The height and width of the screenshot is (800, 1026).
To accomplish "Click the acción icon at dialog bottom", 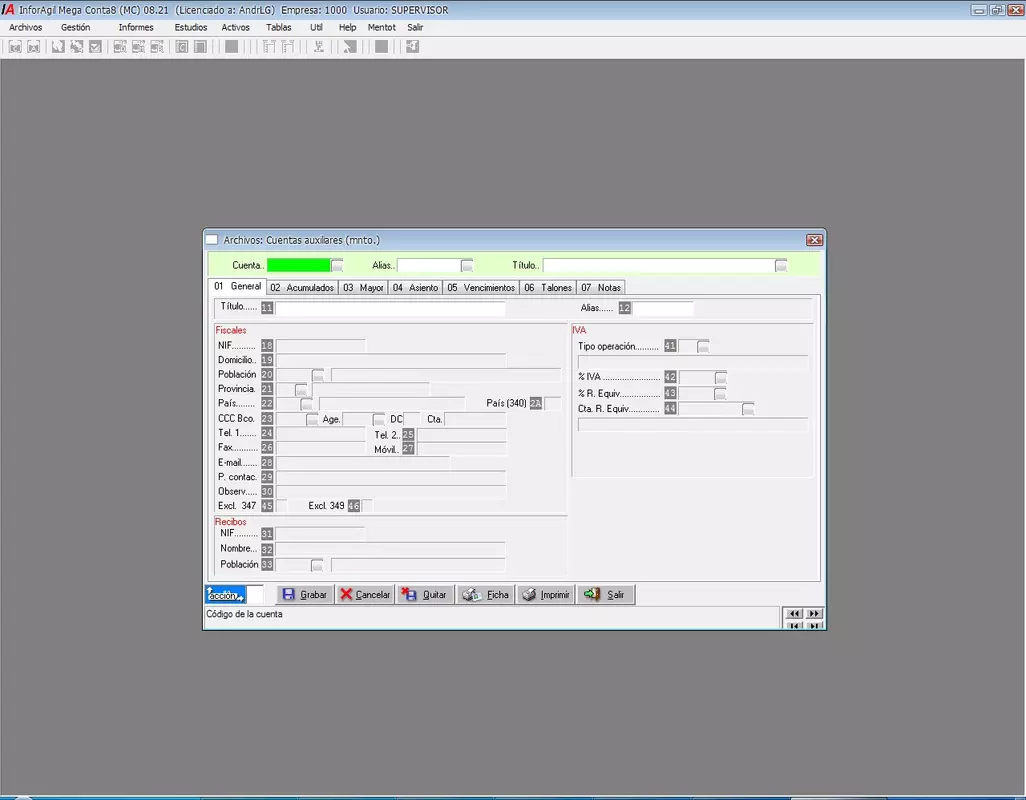I will [x=225, y=595].
